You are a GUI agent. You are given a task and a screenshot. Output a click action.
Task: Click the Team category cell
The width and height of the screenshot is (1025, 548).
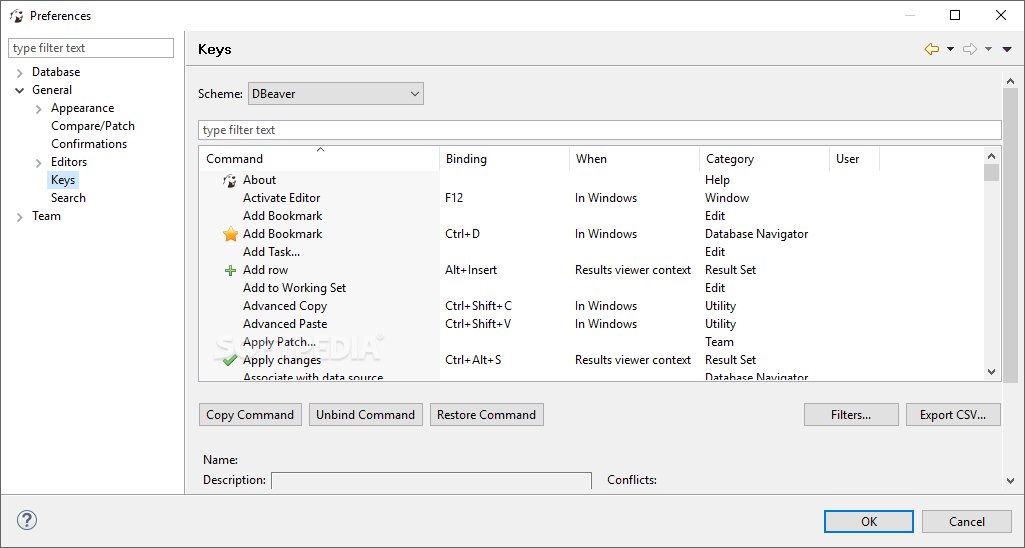coord(719,341)
